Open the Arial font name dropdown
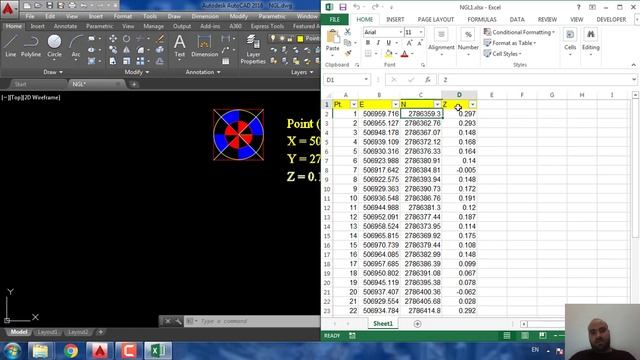 (400, 32)
